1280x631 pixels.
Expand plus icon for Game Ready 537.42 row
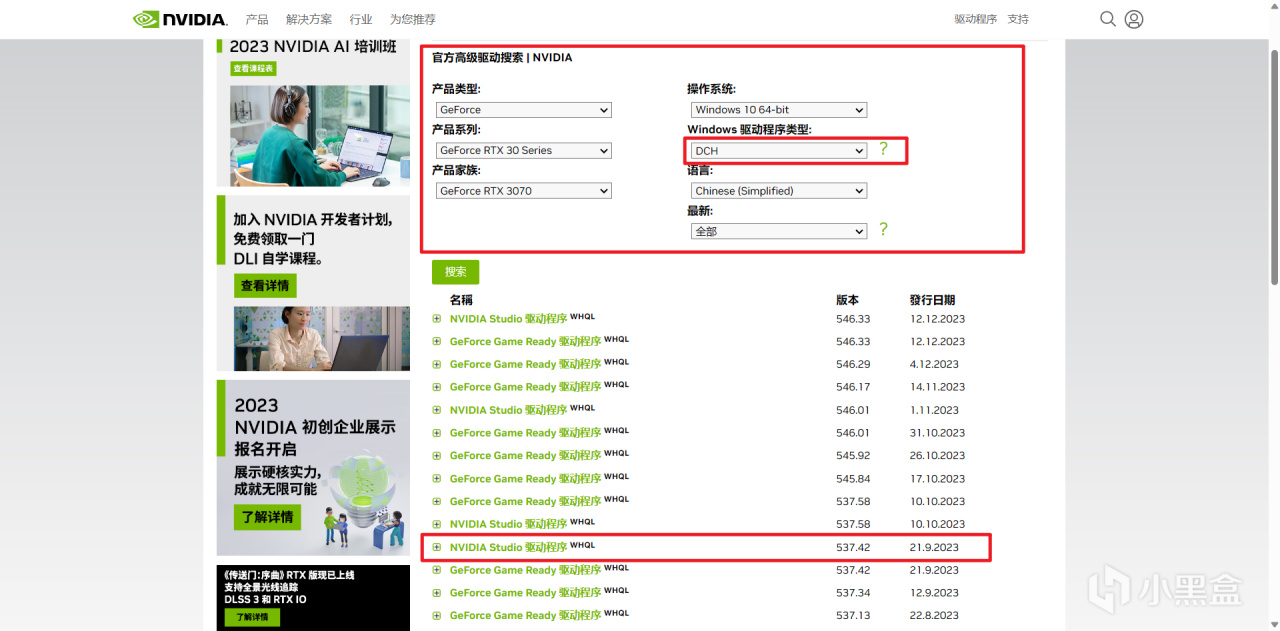437,570
